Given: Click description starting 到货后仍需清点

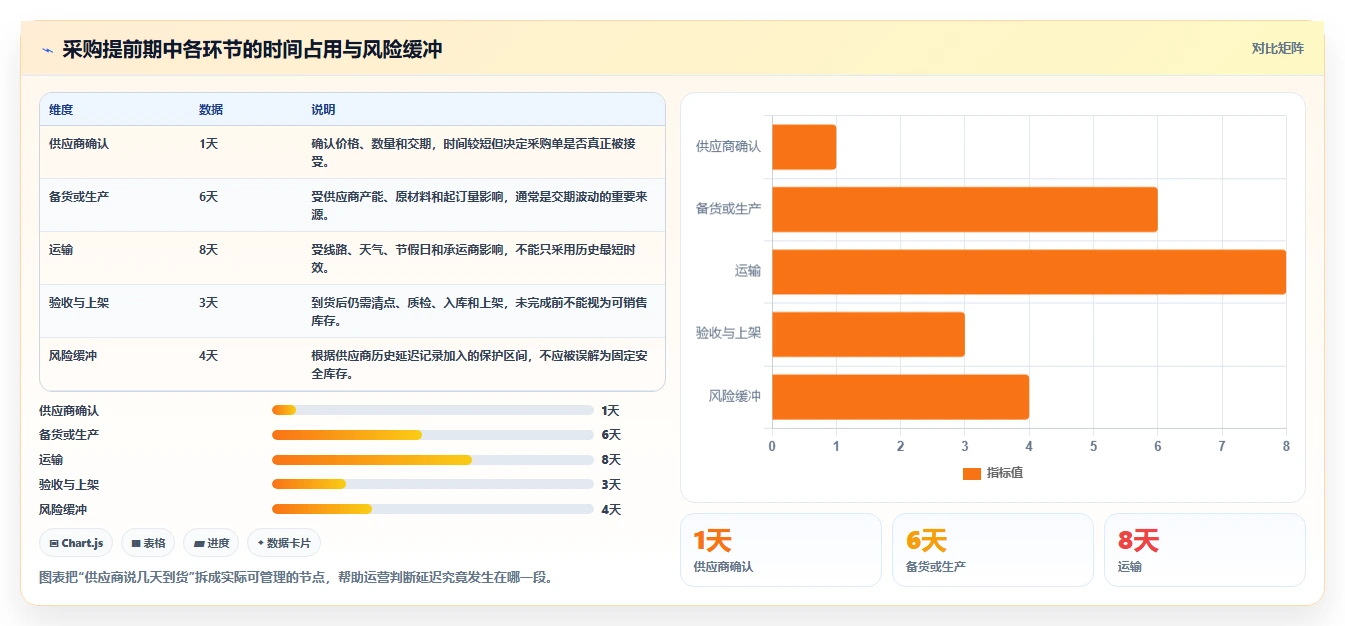Looking at the screenshot, I should click(x=479, y=311).
